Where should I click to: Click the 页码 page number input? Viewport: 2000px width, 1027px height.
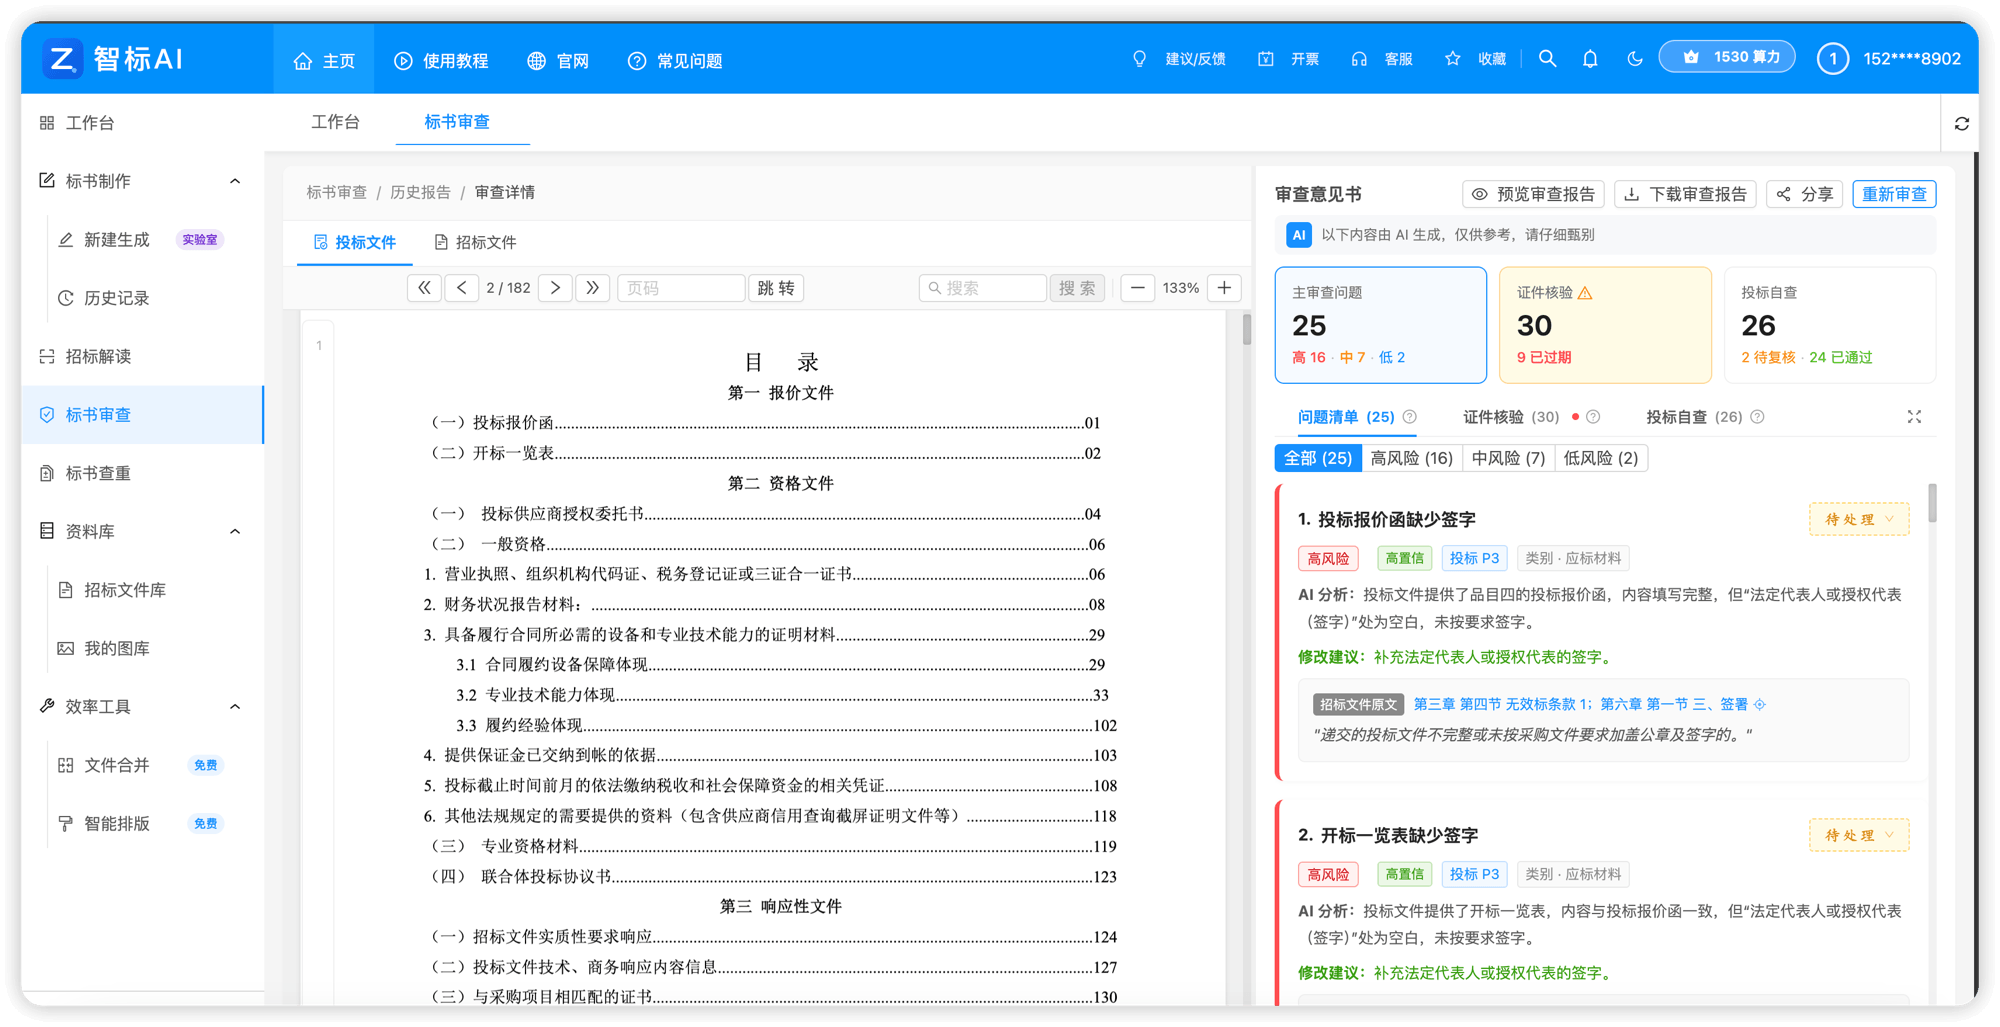click(681, 288)
